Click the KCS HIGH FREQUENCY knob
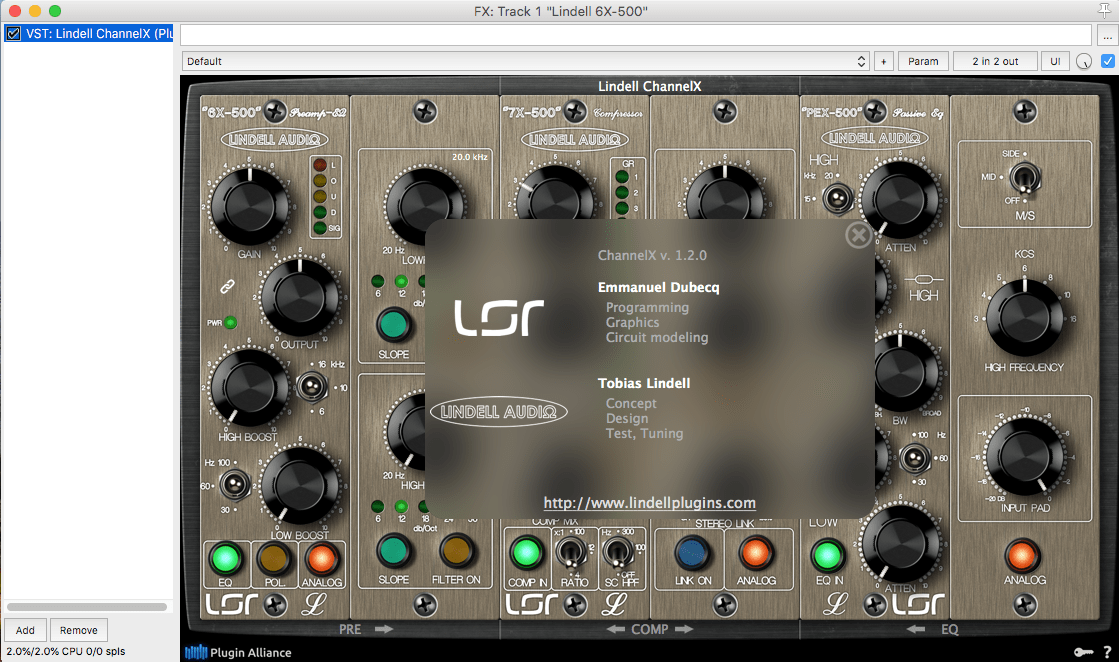The width and height of the screenshot is (1119, 662). pyautogui.click(x=1024, y=317)
